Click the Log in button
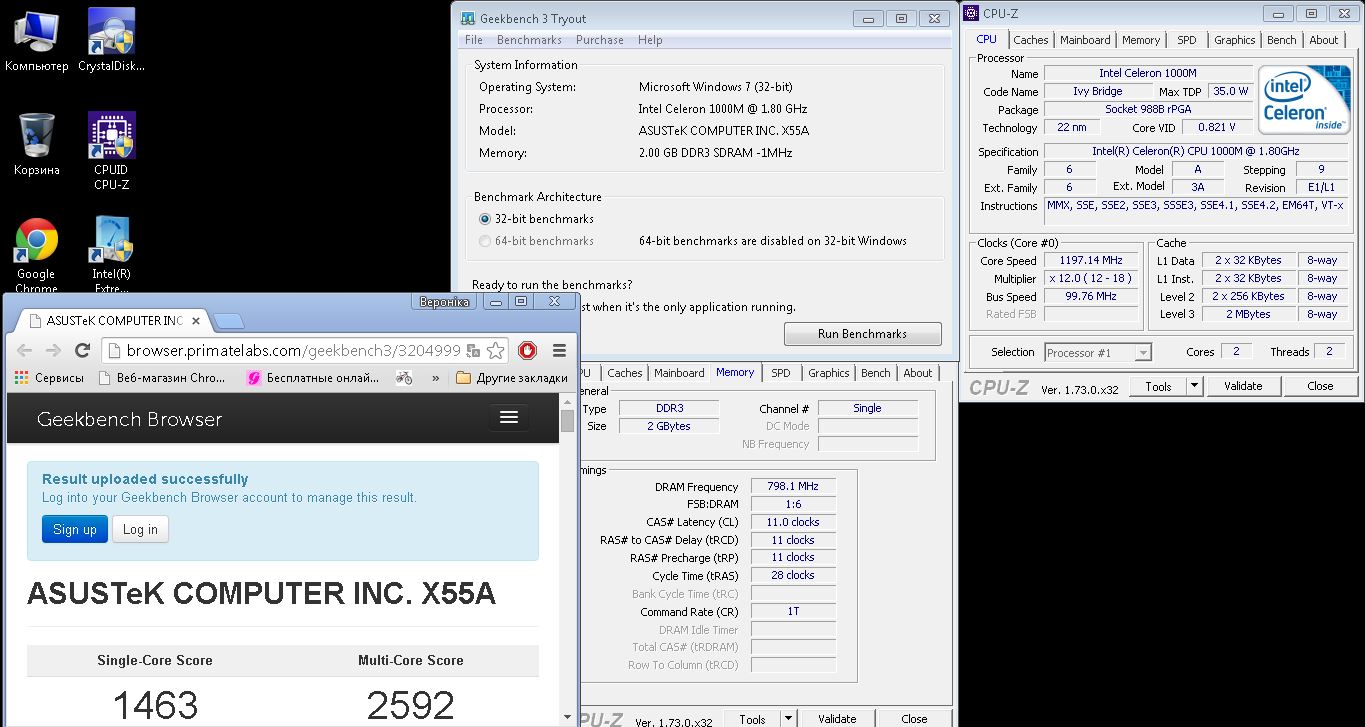This screenshot has height=727, width=1365. click(x=140, y=529)
